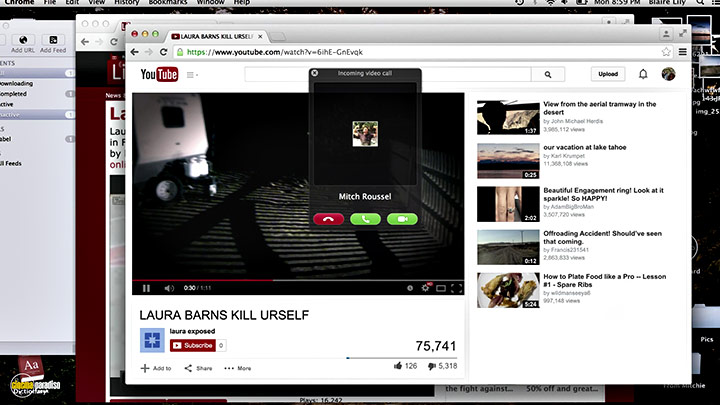Open the More options menu

point(238,368)
